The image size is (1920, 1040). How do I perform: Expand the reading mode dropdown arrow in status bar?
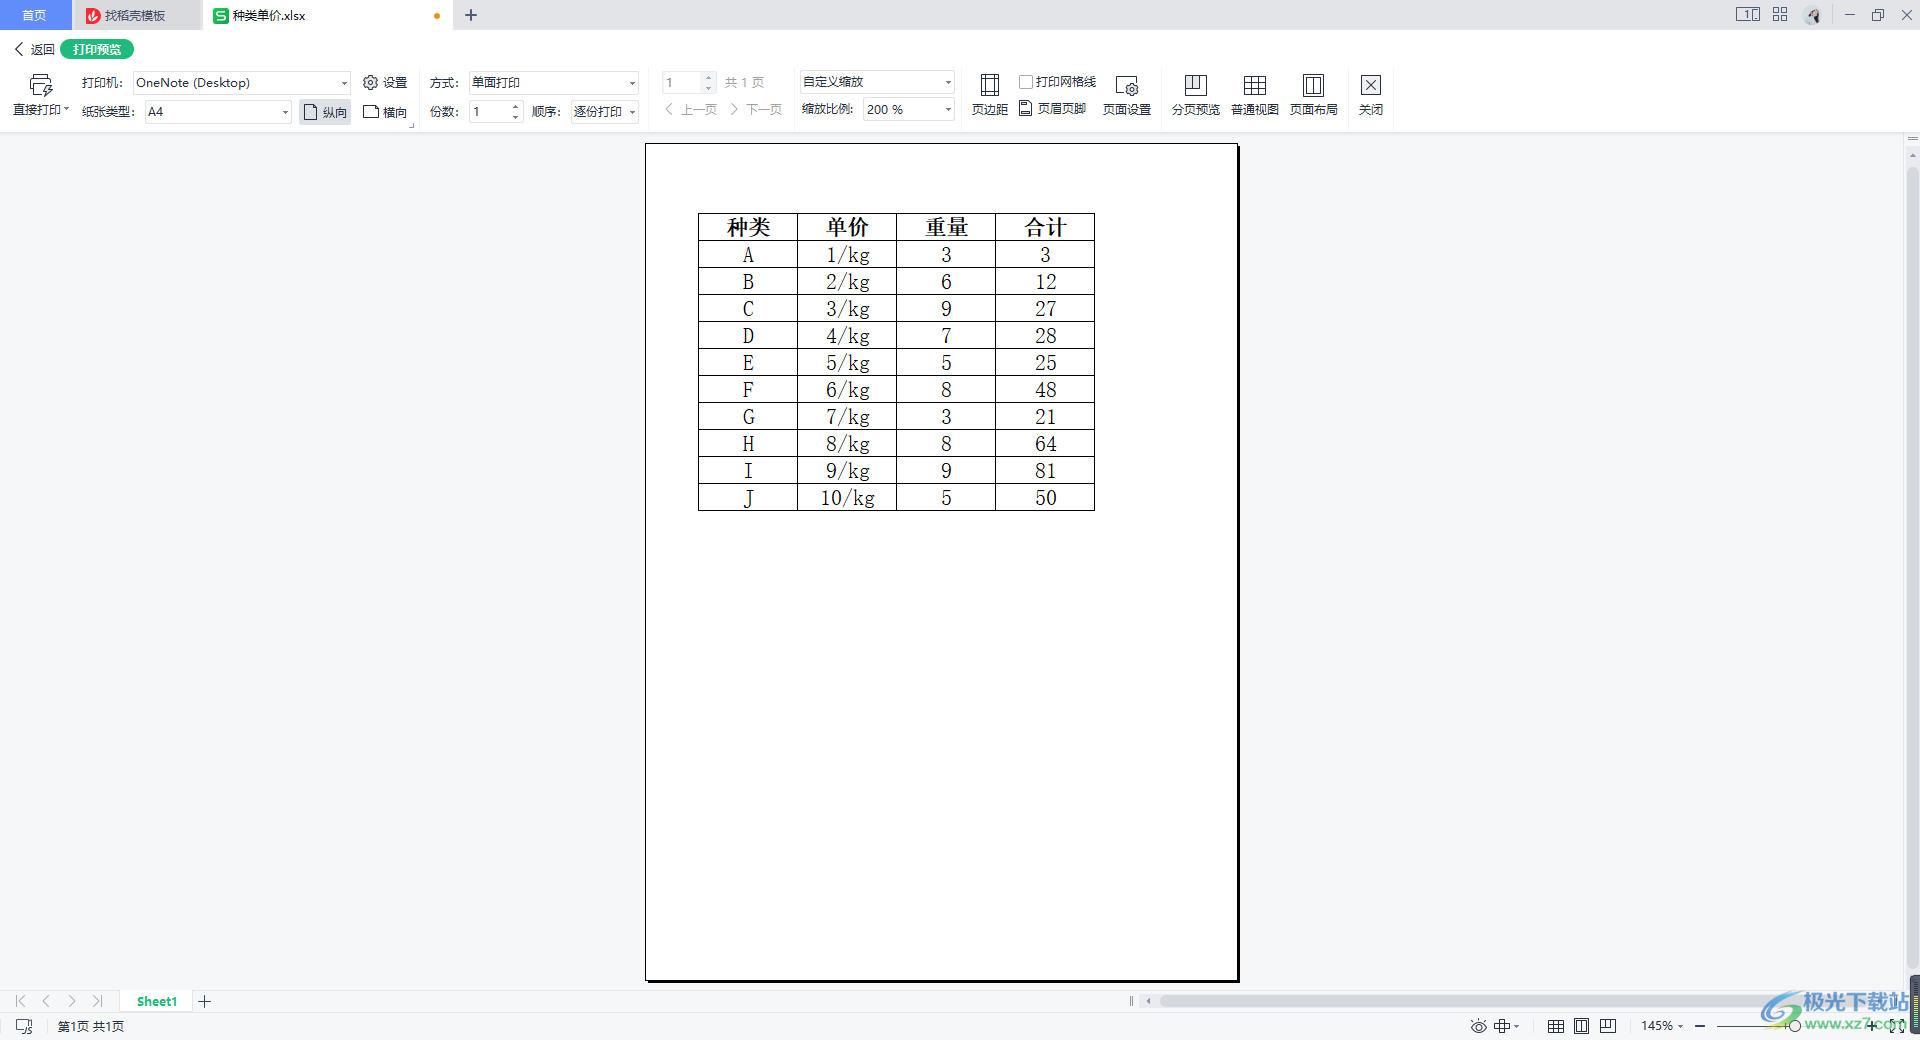click(1516, 1026)
